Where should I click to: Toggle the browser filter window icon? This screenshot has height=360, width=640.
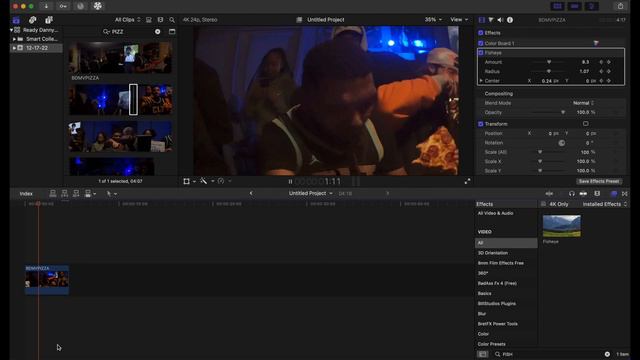pos(172,31)
